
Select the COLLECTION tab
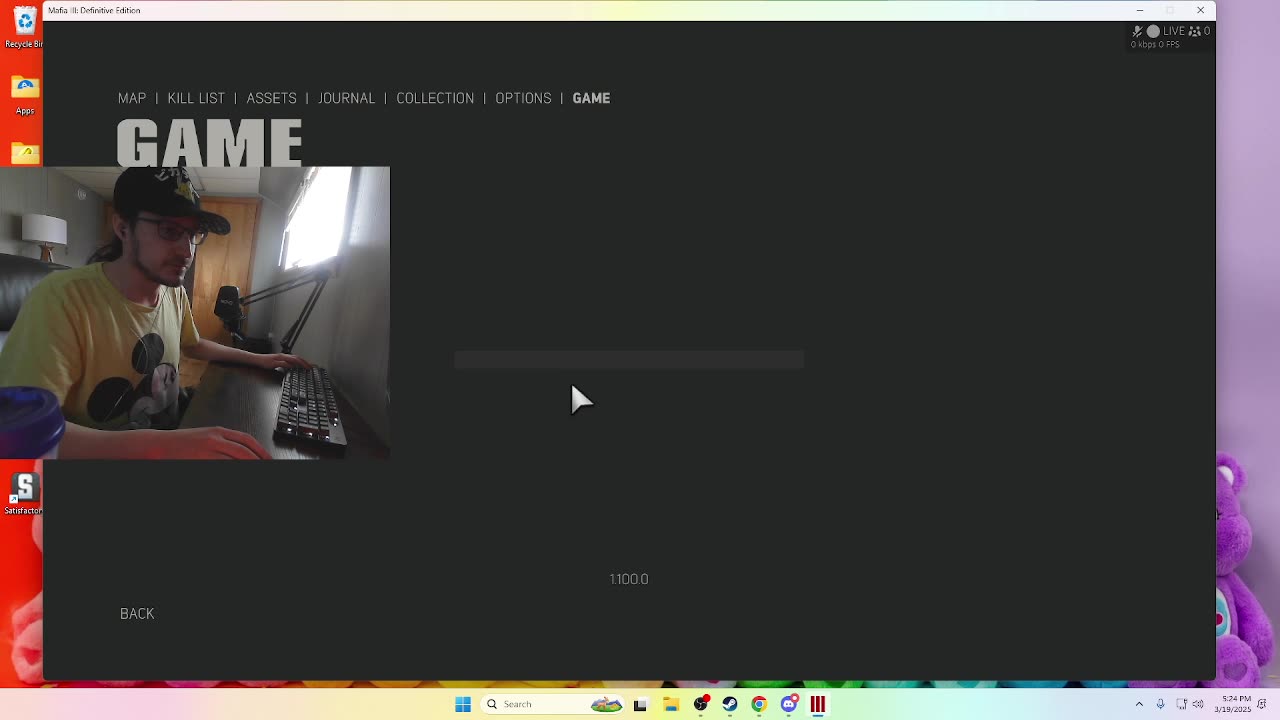coord(435,98)
